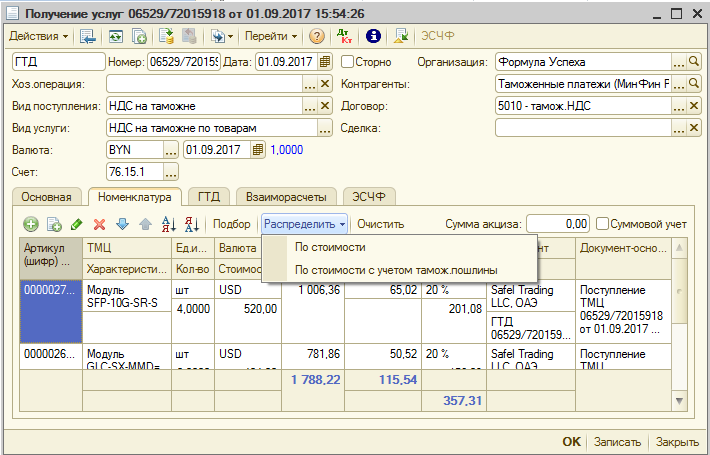Click the Очистить button
Screen dimensions: 710x455
(380, 224)
